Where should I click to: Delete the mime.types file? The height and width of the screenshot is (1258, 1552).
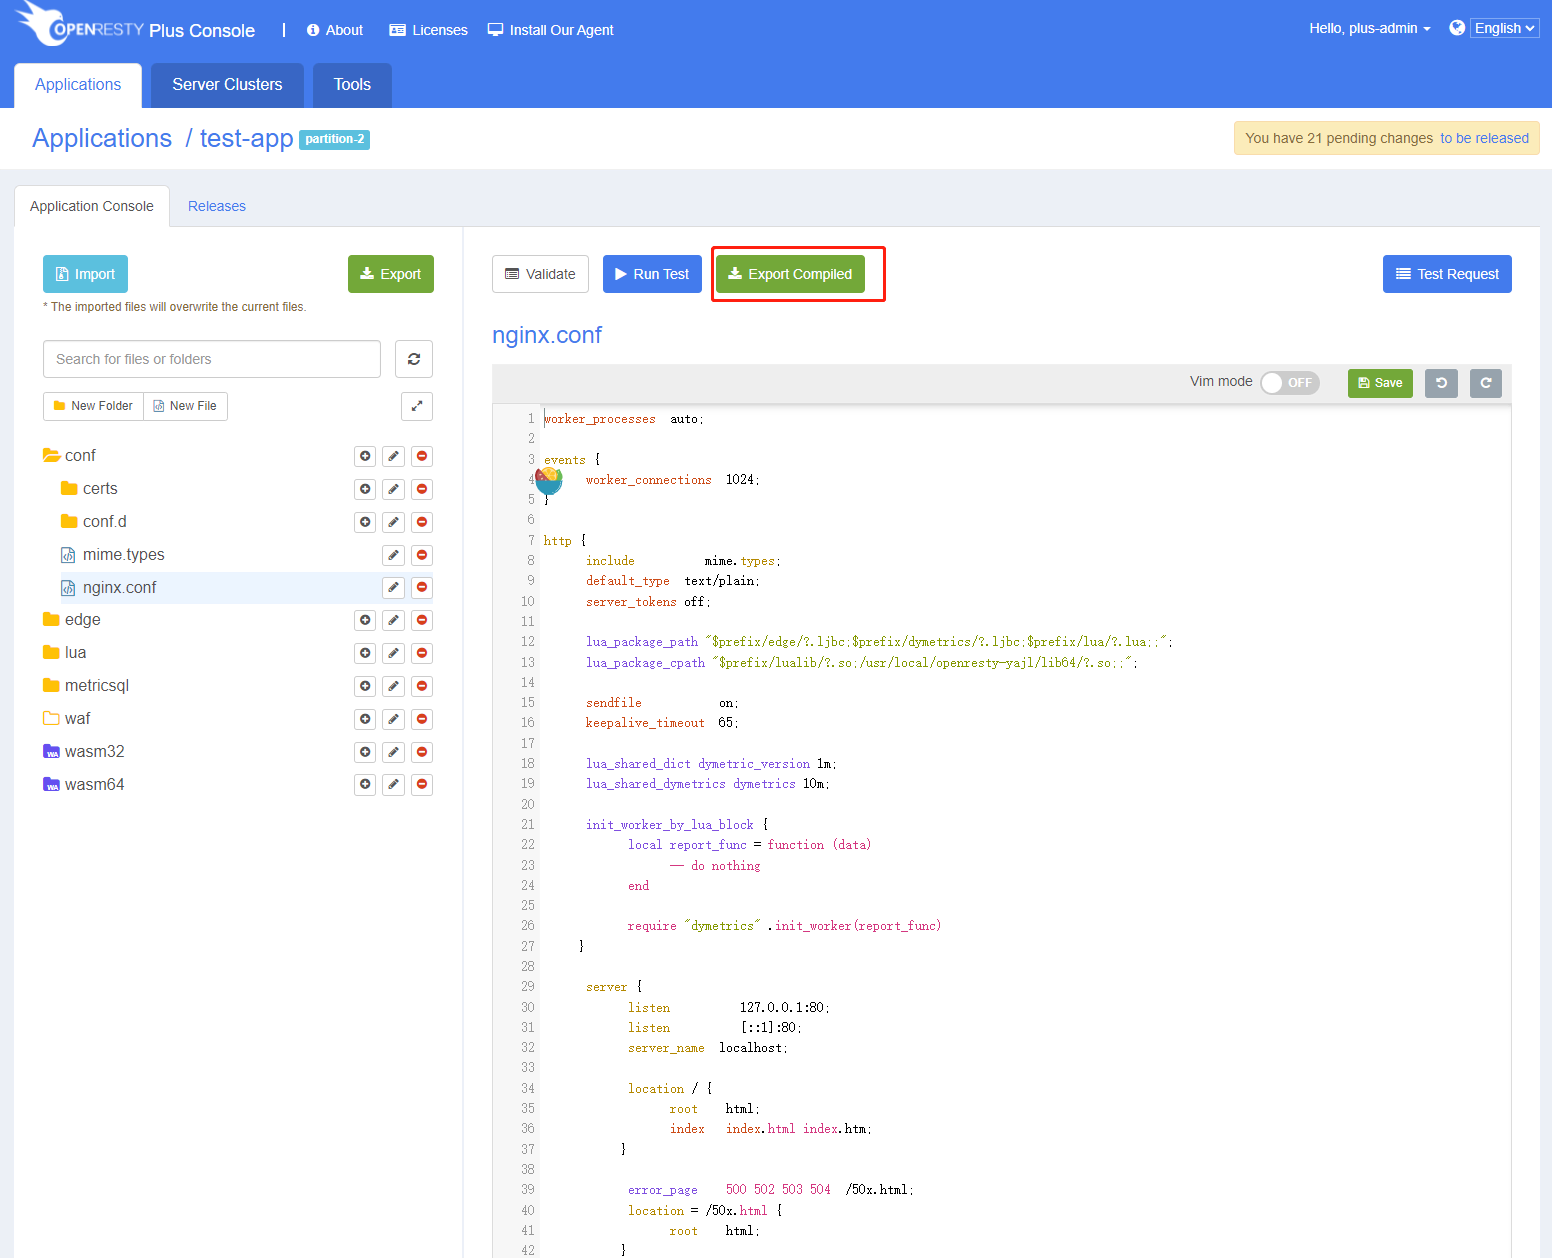422,555
